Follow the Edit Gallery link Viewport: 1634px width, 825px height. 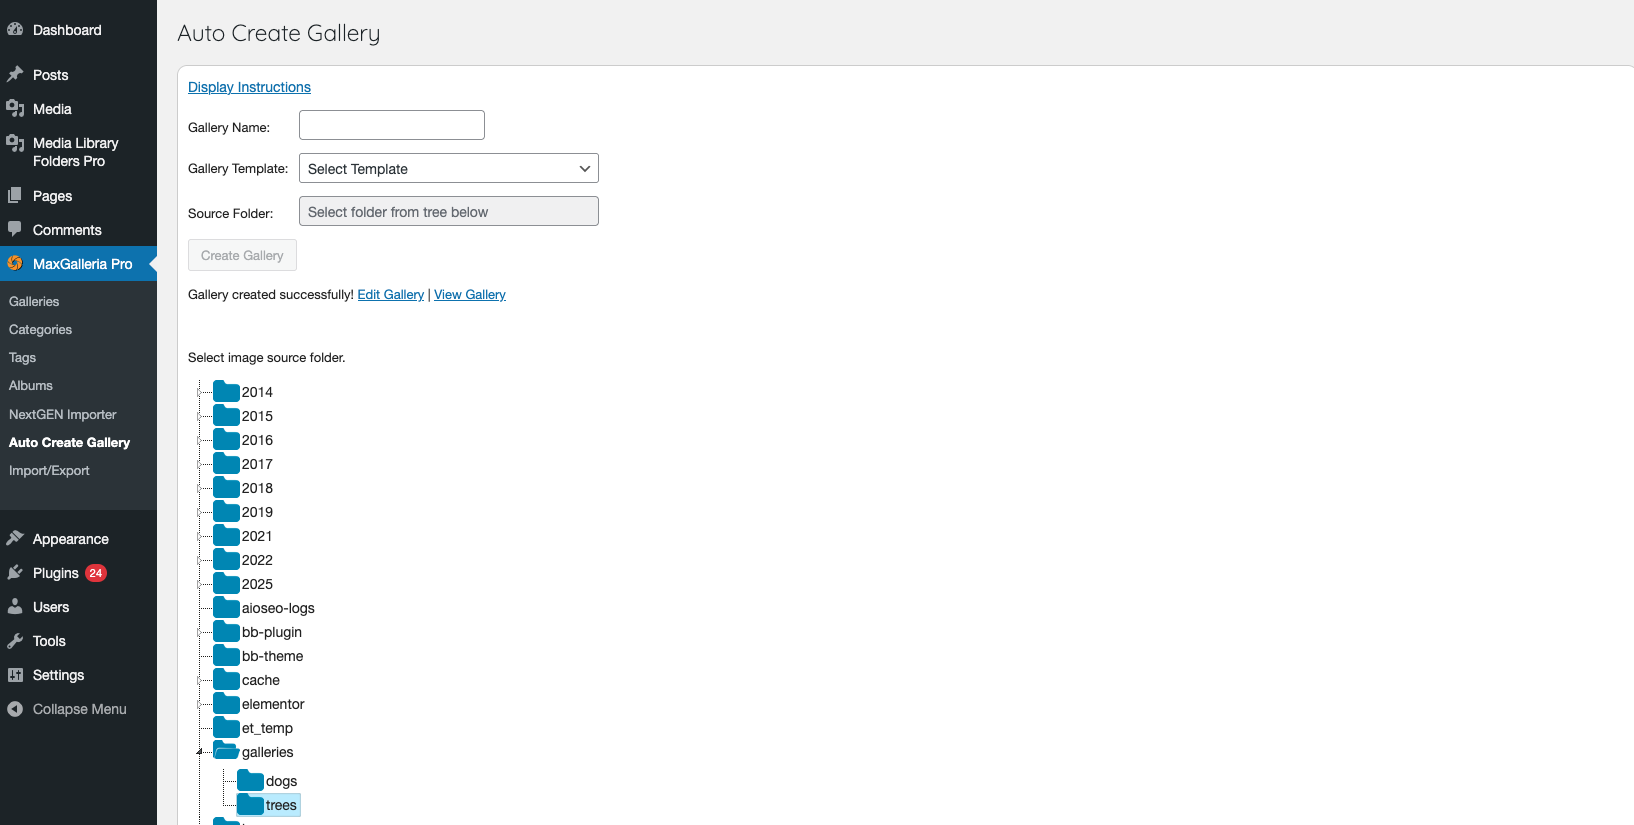point(390,295)
